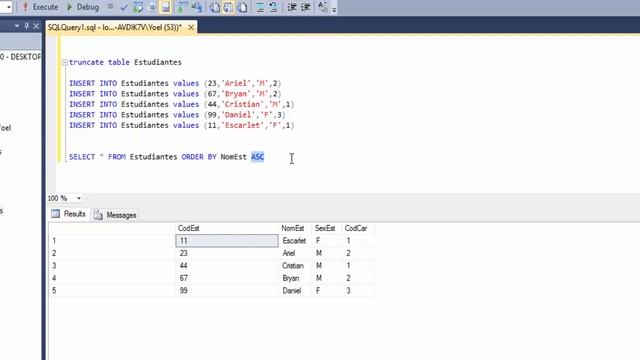The height and width of the screenshot is (360, 640).
Task: Specify Values for Template Parameters icon
Action: click(322, 7)
